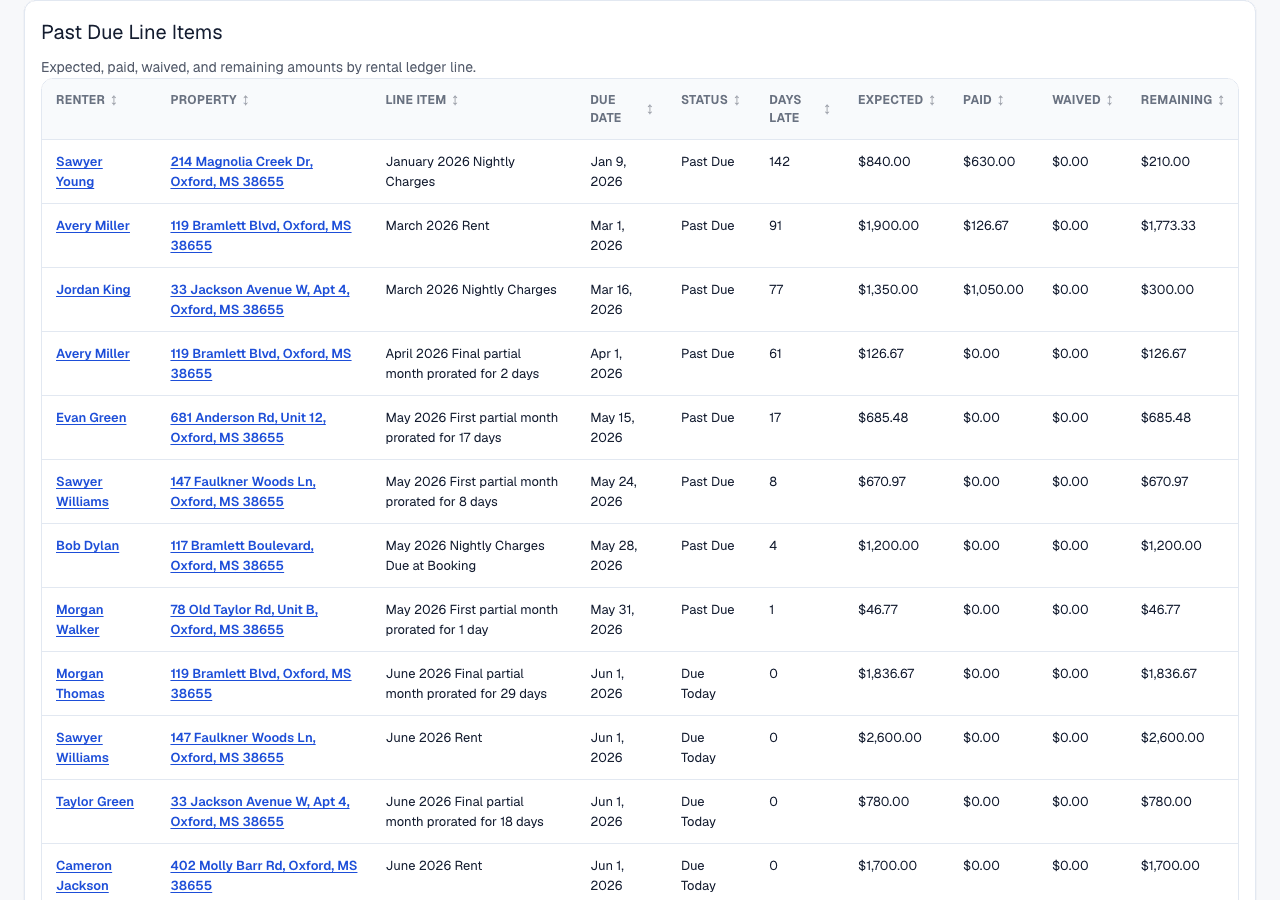This screenshot has height=900, width=1280.
Task: Sort by Remaining amount arrows icon
Action: [x=1221, y=100]
